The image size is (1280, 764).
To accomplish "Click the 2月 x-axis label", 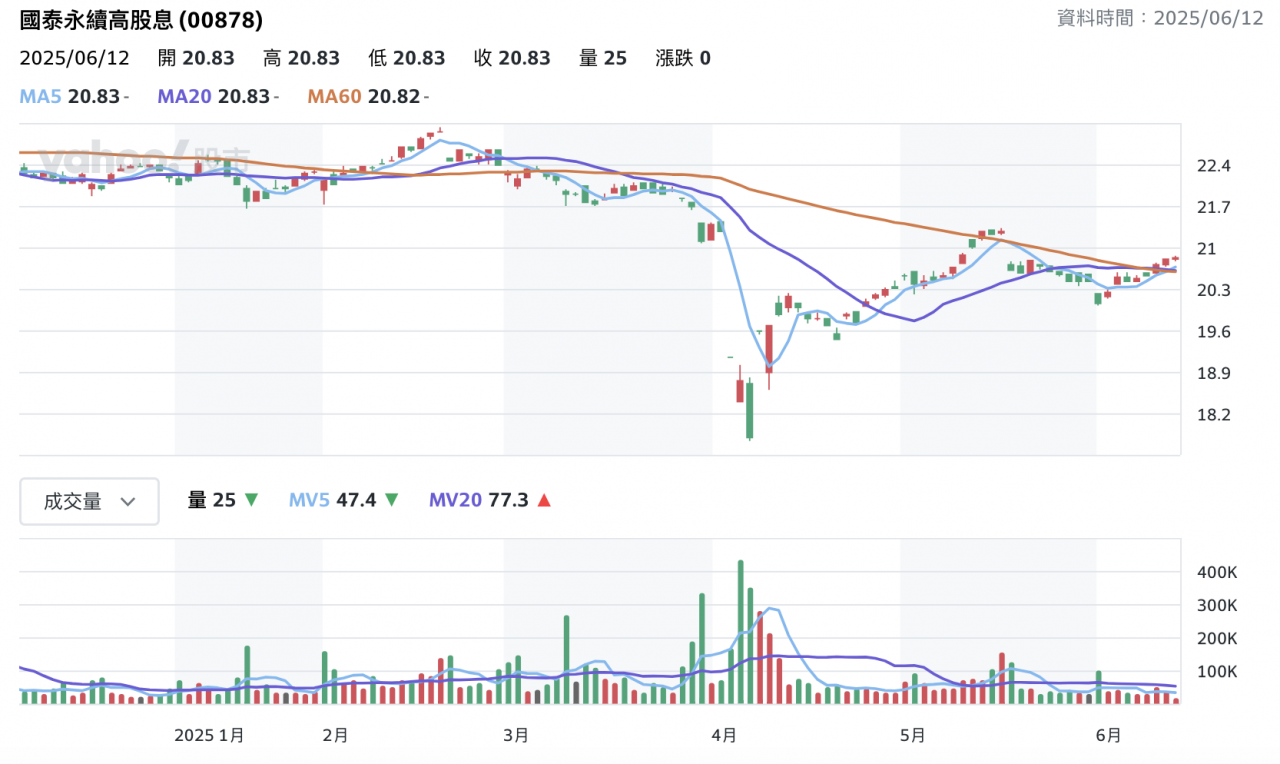I will tap(336, 735).
